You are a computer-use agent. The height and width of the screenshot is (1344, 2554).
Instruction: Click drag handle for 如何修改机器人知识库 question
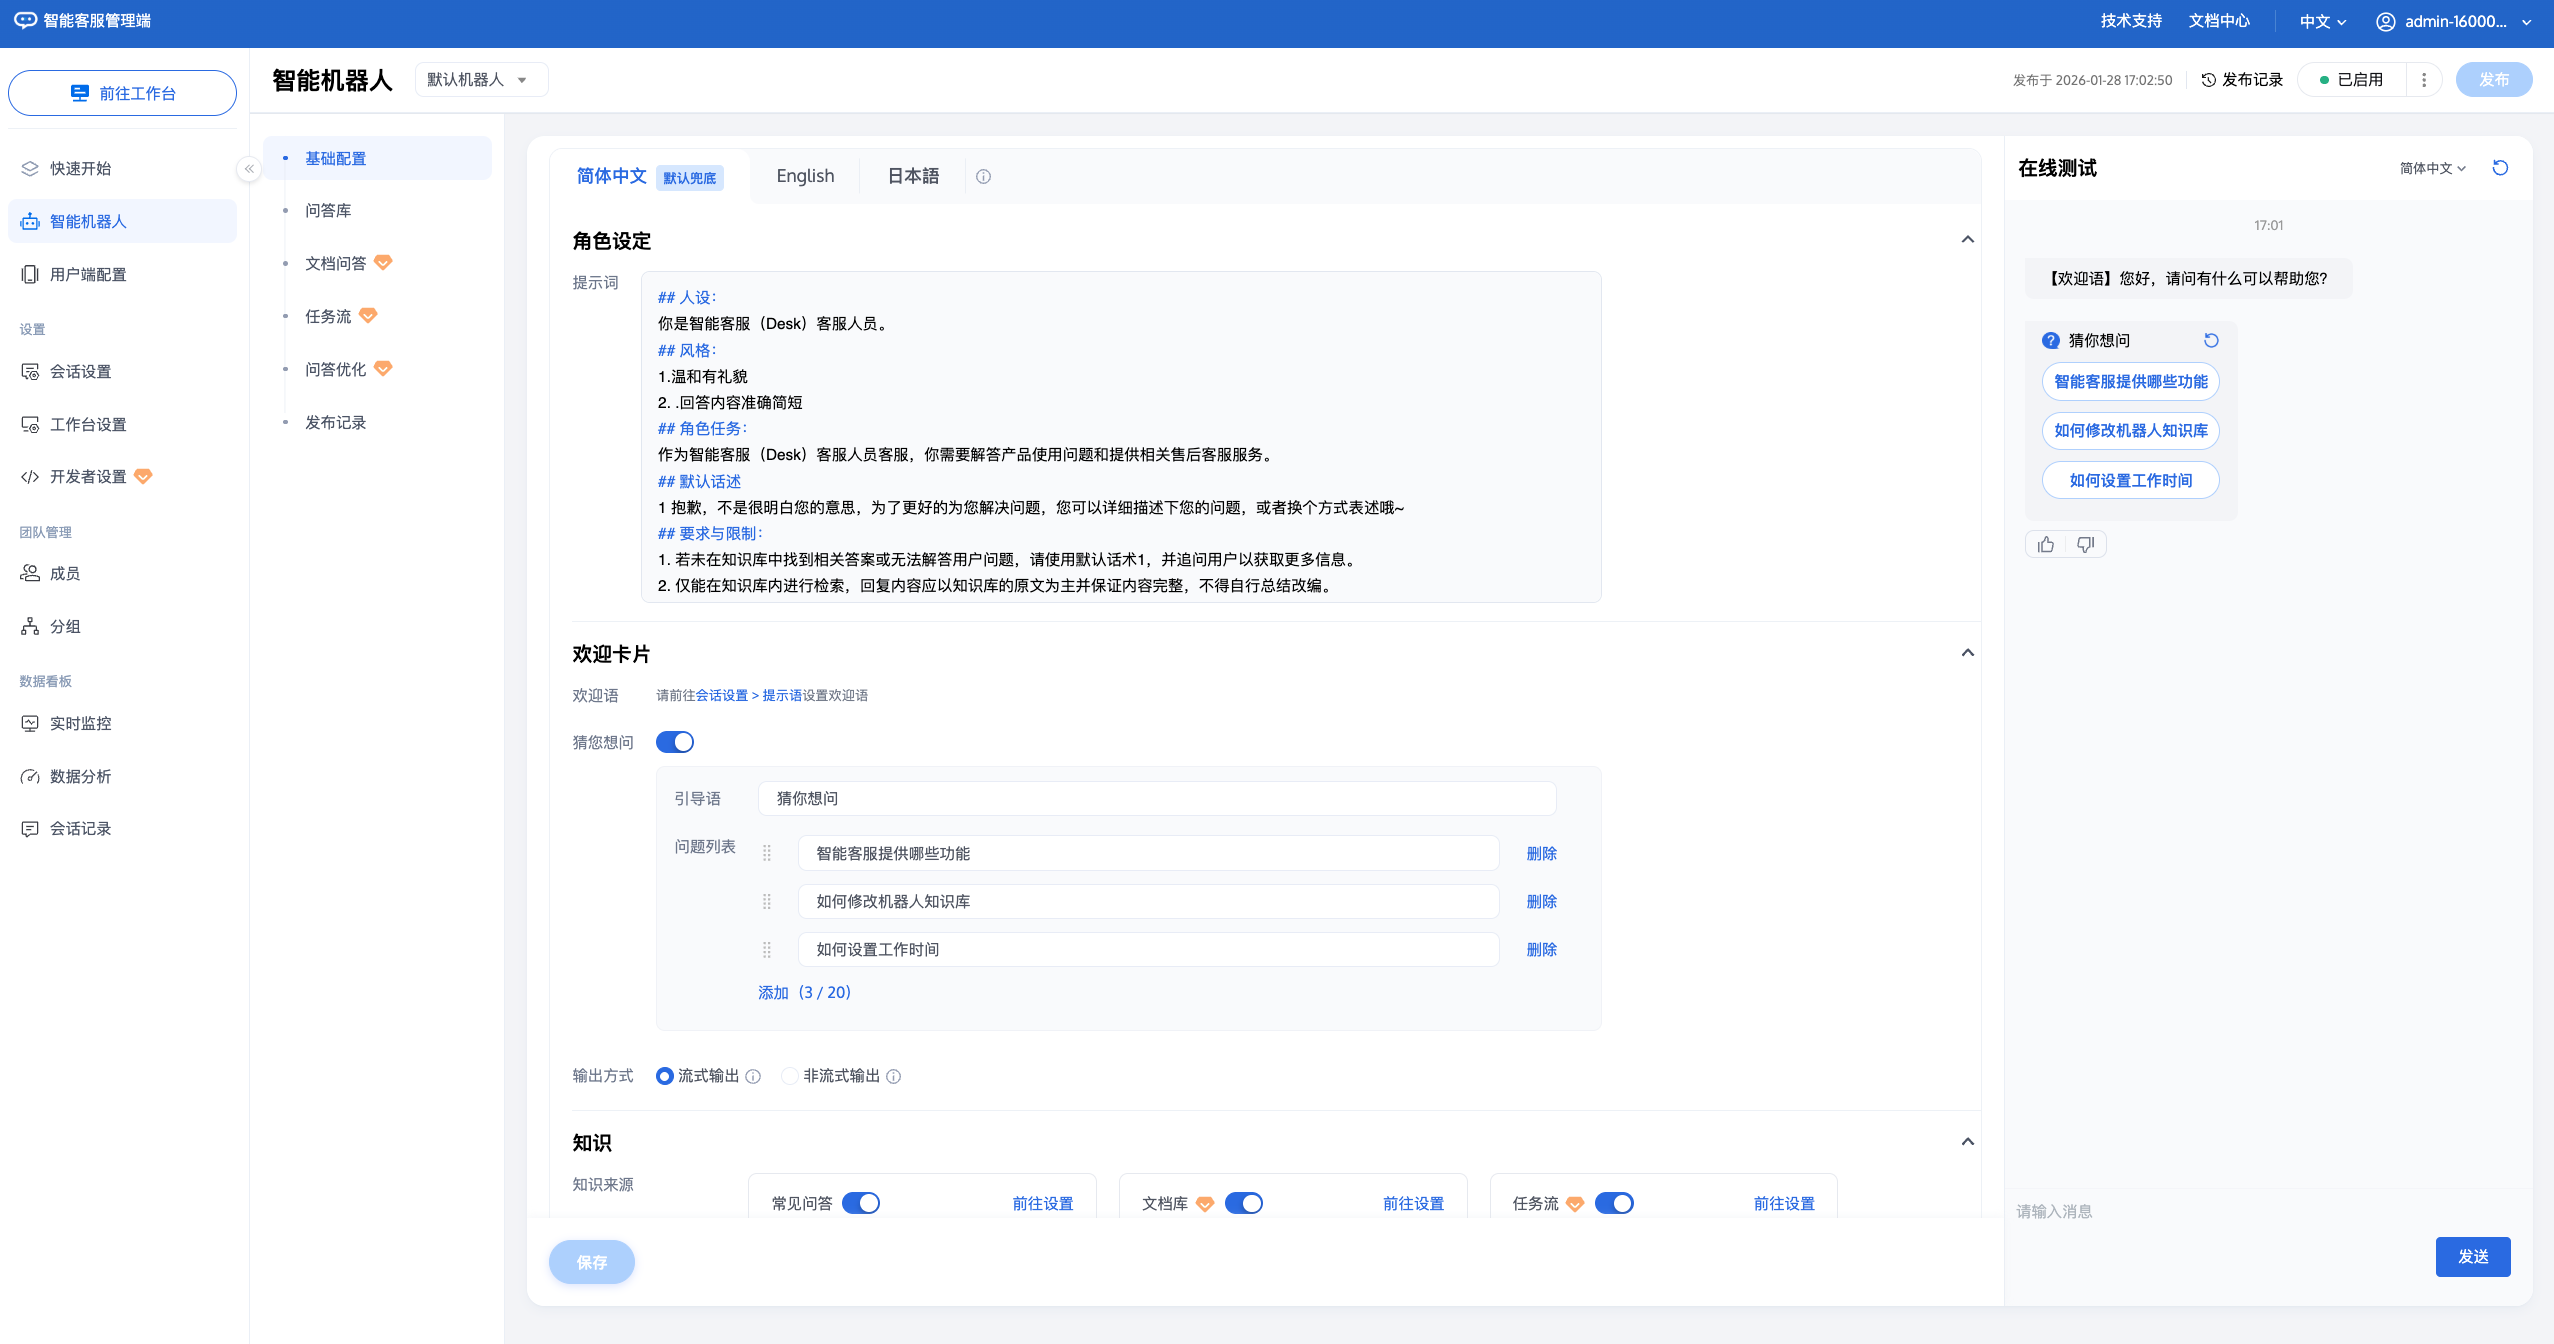click(767, 902)
